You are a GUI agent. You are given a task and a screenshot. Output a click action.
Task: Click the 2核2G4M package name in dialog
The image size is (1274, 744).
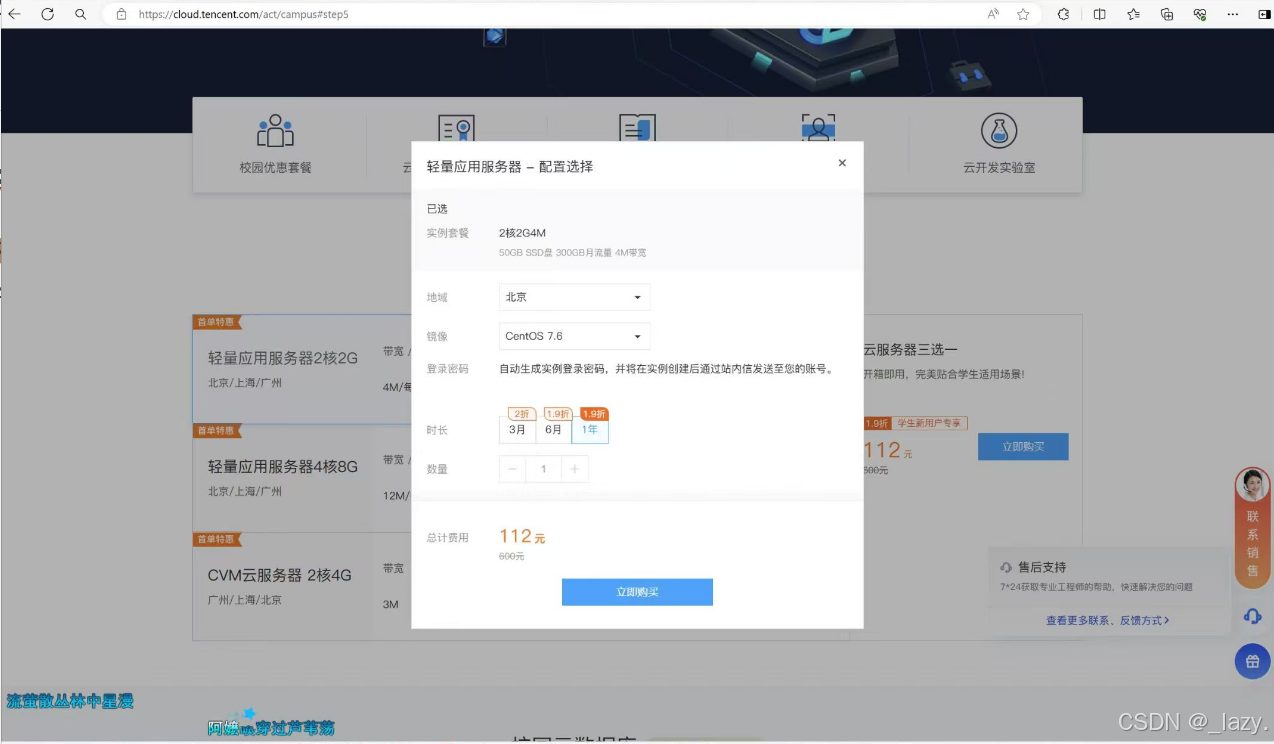coord(522,233)
